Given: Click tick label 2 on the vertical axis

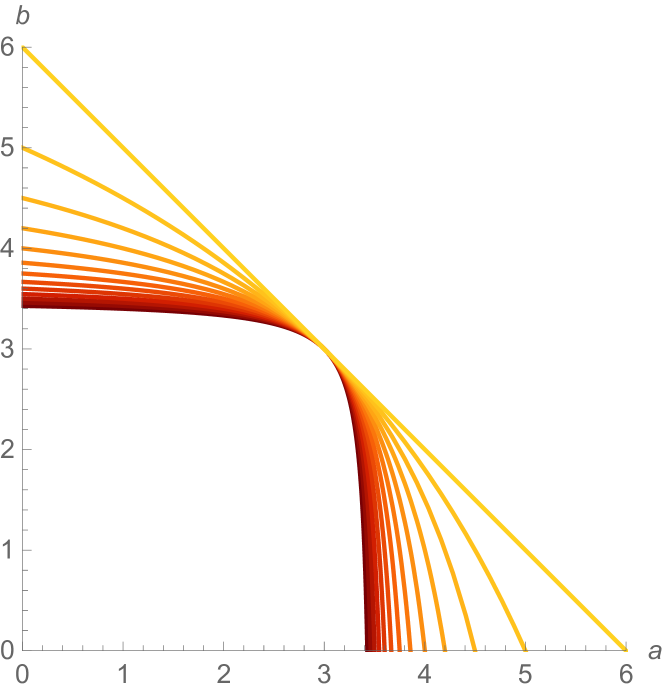Looking at the screenshot, I should click(x=7, y=449).
